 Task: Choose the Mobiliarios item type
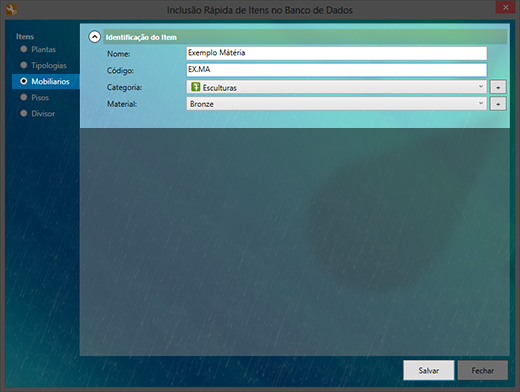pyautogui.click(x=46, y=81)
